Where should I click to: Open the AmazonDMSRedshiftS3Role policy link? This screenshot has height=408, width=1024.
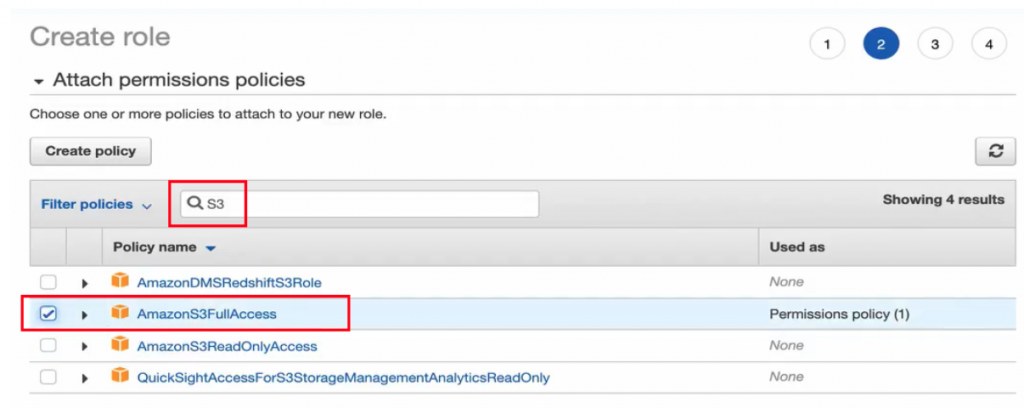[x=229, y=283]
